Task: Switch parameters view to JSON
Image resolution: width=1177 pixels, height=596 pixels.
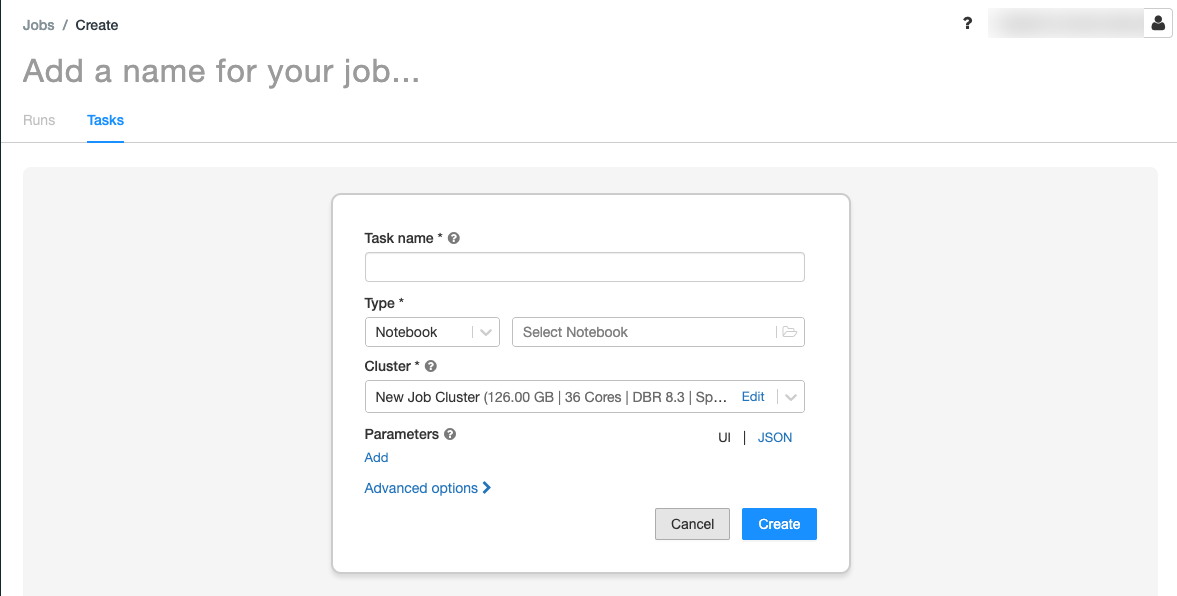Action: [775, 437]
